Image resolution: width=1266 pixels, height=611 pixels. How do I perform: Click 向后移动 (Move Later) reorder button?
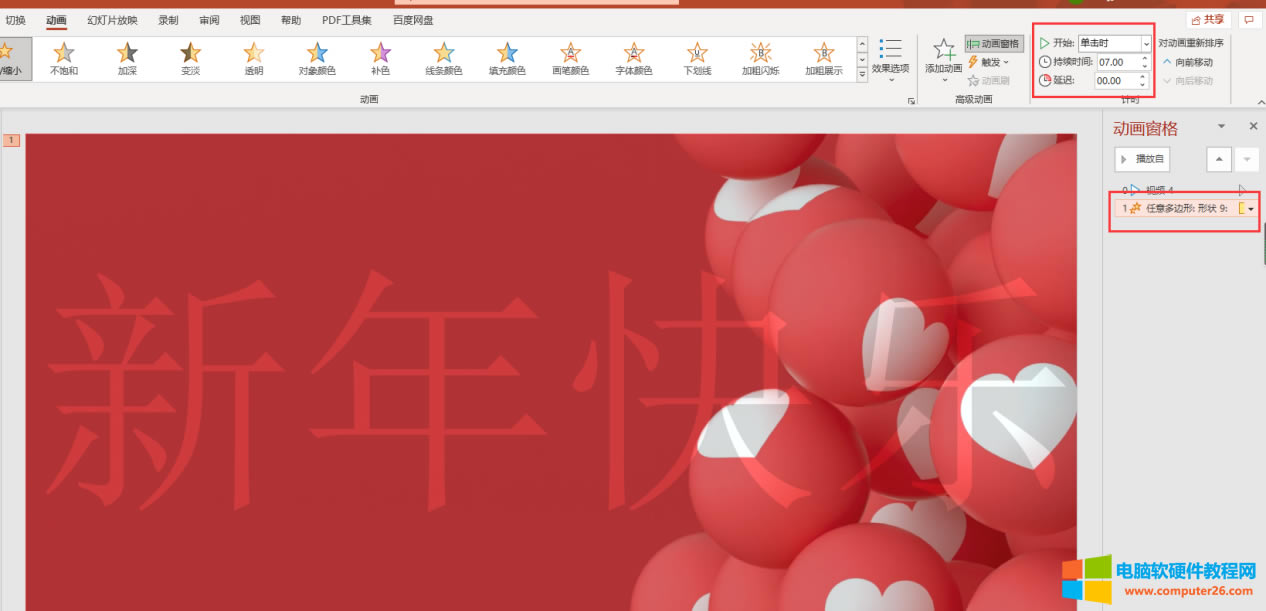1187,80
